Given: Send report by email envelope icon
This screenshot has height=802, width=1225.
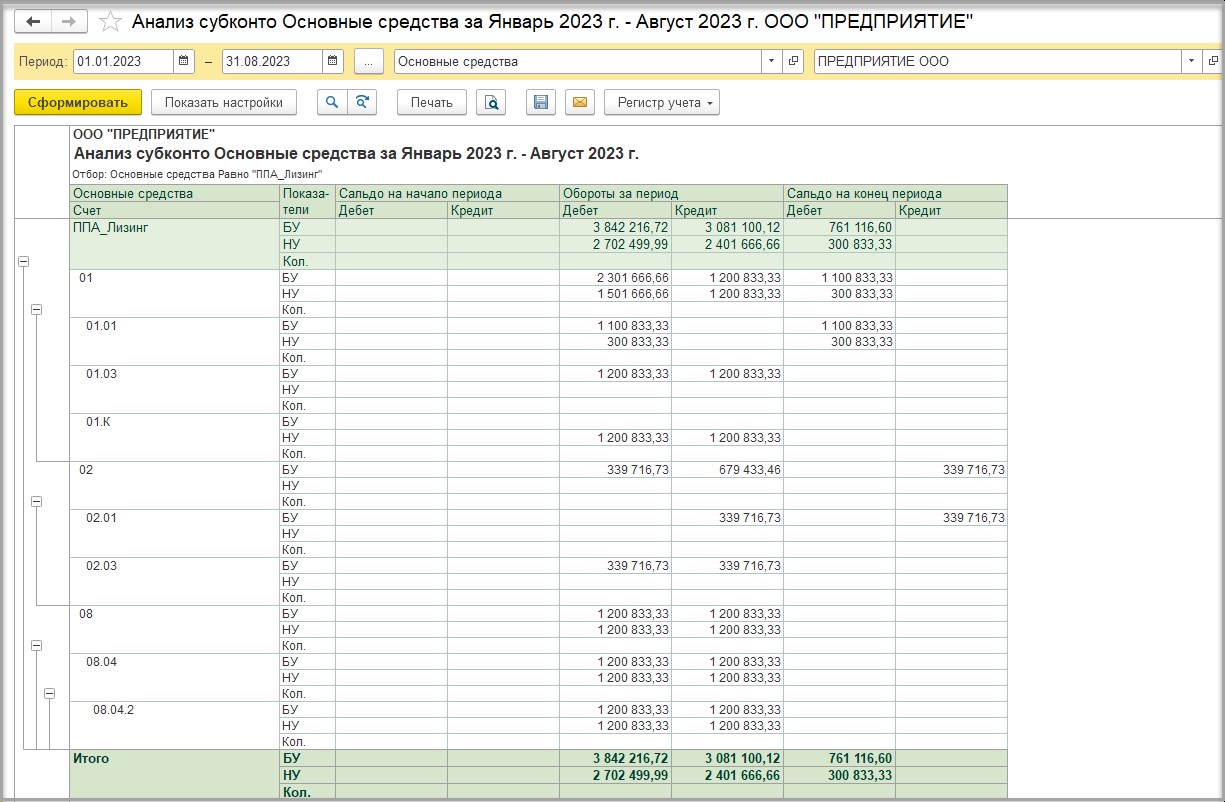Looking at the screenshot, I should [579, 102].
